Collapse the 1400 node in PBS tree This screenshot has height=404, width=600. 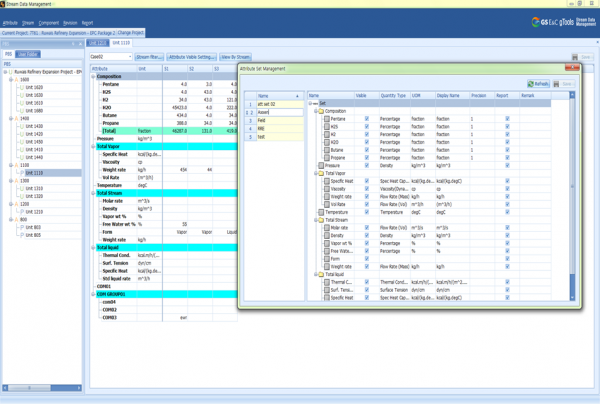coord(11,118)
